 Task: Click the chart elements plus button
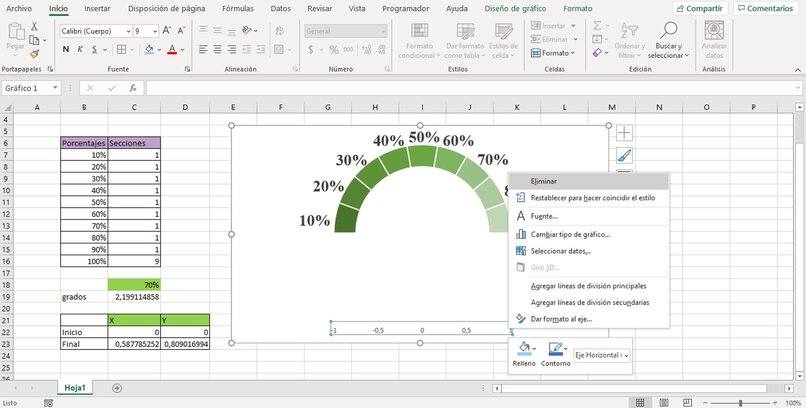tap(624, 133)
